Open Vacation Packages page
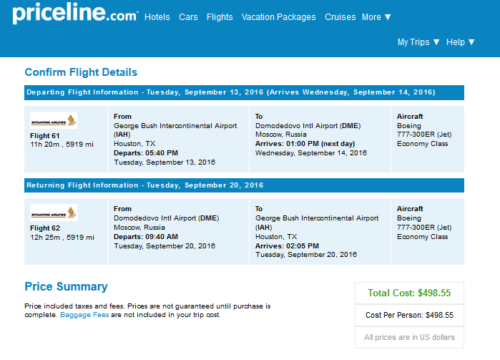Screen dimensions: 500x360 pyautogui.click(x=278, y=17)
